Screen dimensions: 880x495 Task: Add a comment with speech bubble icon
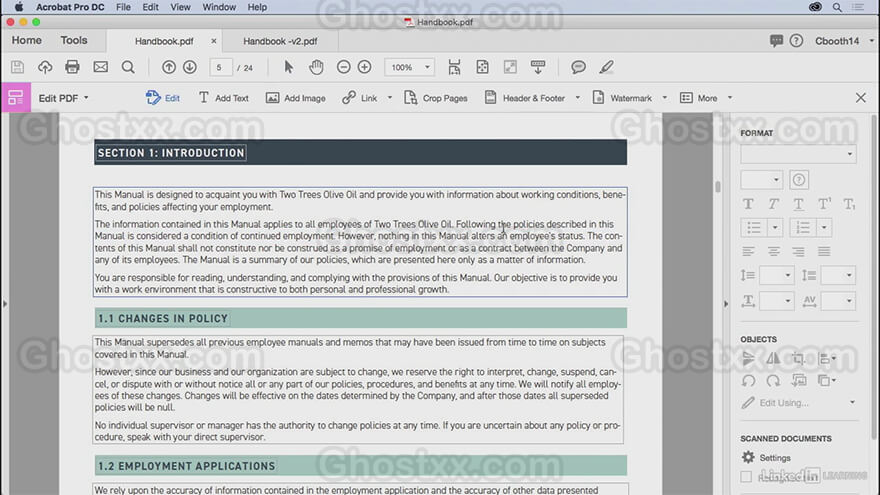click(x=578, y=67)
